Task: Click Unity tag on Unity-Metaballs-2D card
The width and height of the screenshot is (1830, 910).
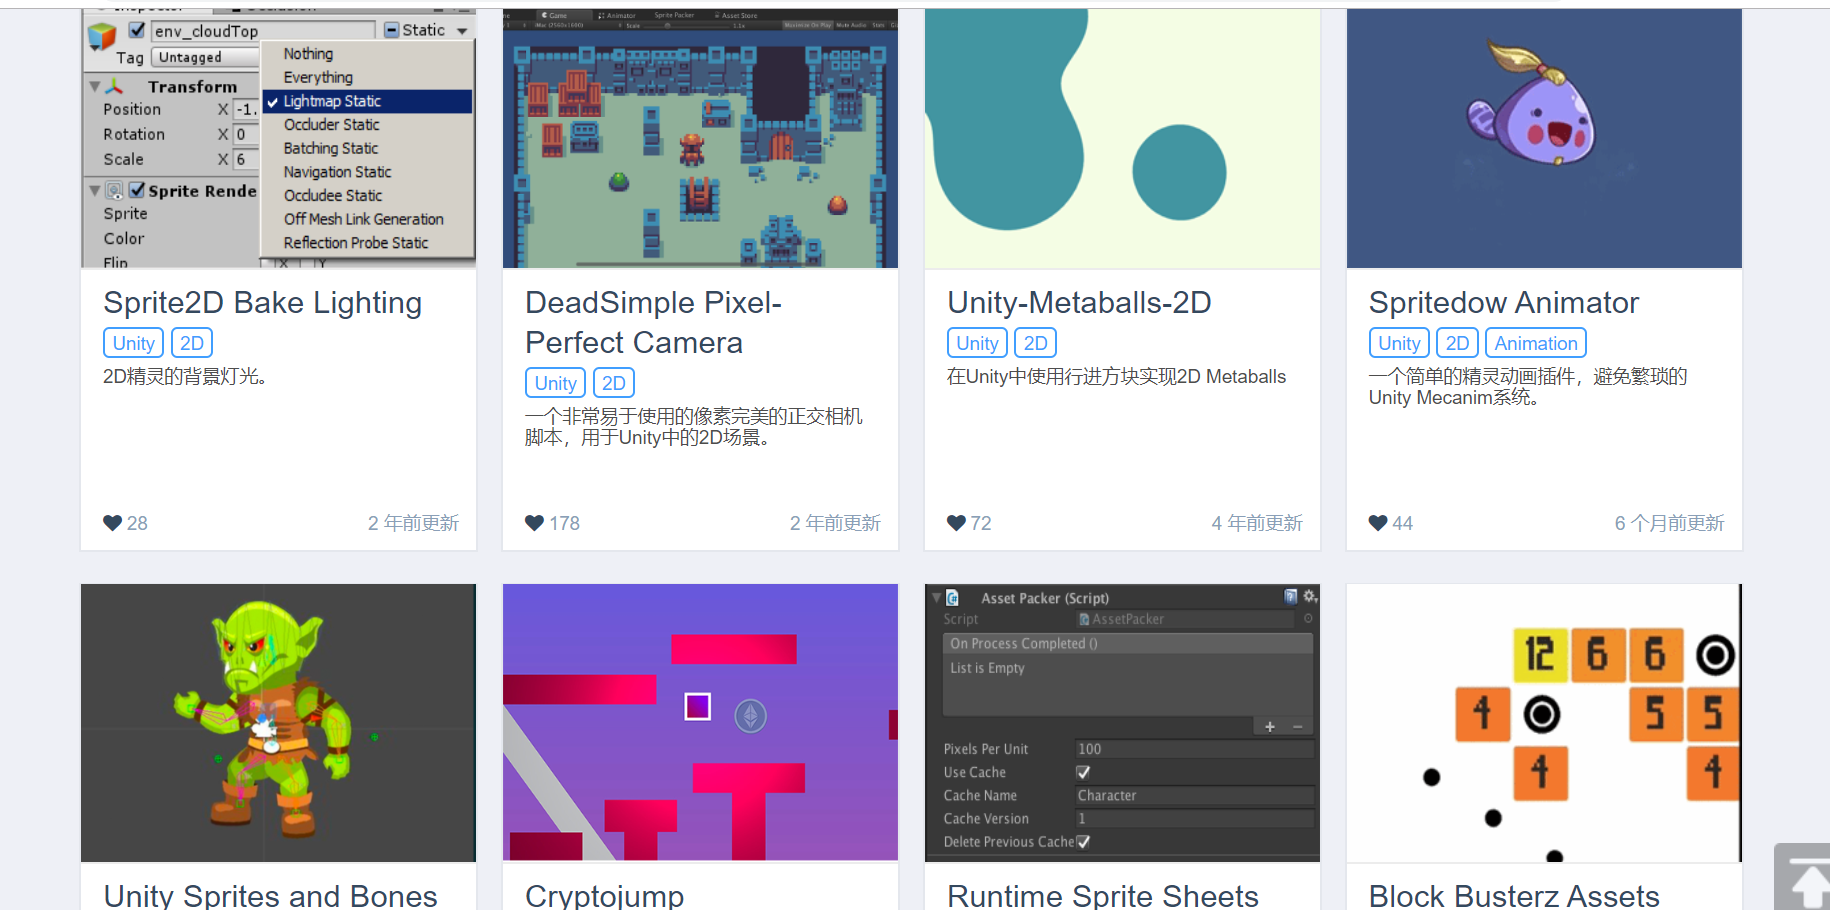Action: point(977,343)
